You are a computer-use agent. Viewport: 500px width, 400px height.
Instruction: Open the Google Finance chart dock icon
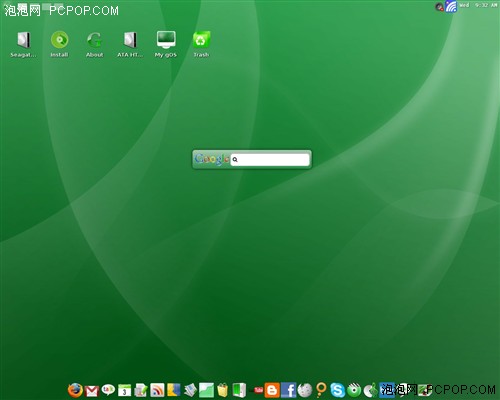(x=206, y=390)
